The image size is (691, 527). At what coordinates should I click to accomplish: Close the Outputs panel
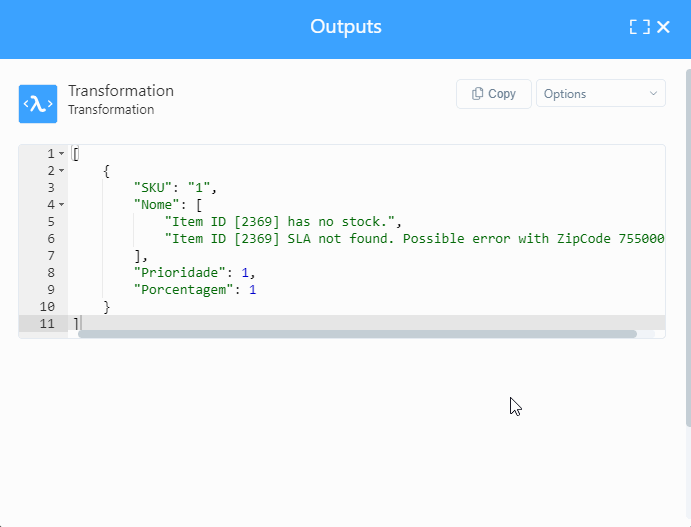tap(664, 27)
